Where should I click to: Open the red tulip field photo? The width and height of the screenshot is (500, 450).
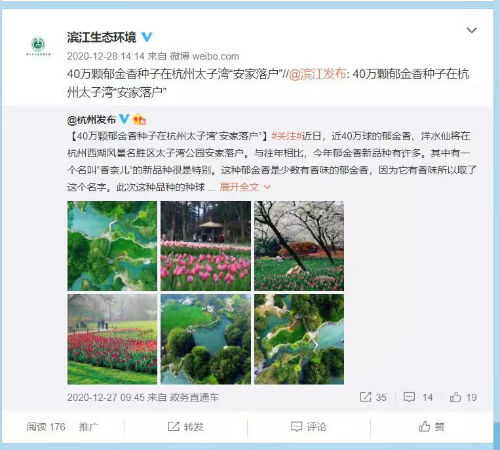point(112,339)
